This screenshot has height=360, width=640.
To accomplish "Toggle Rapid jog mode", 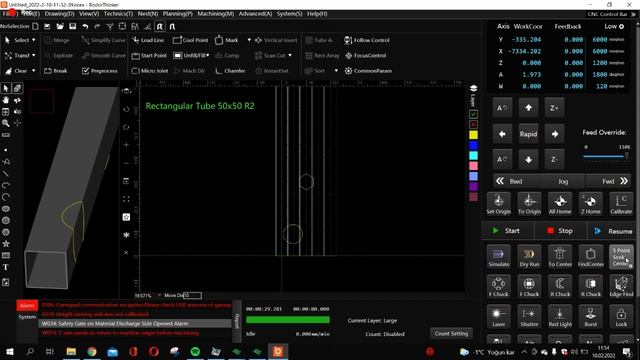I will pyautogui.click(x=528, y=134).
